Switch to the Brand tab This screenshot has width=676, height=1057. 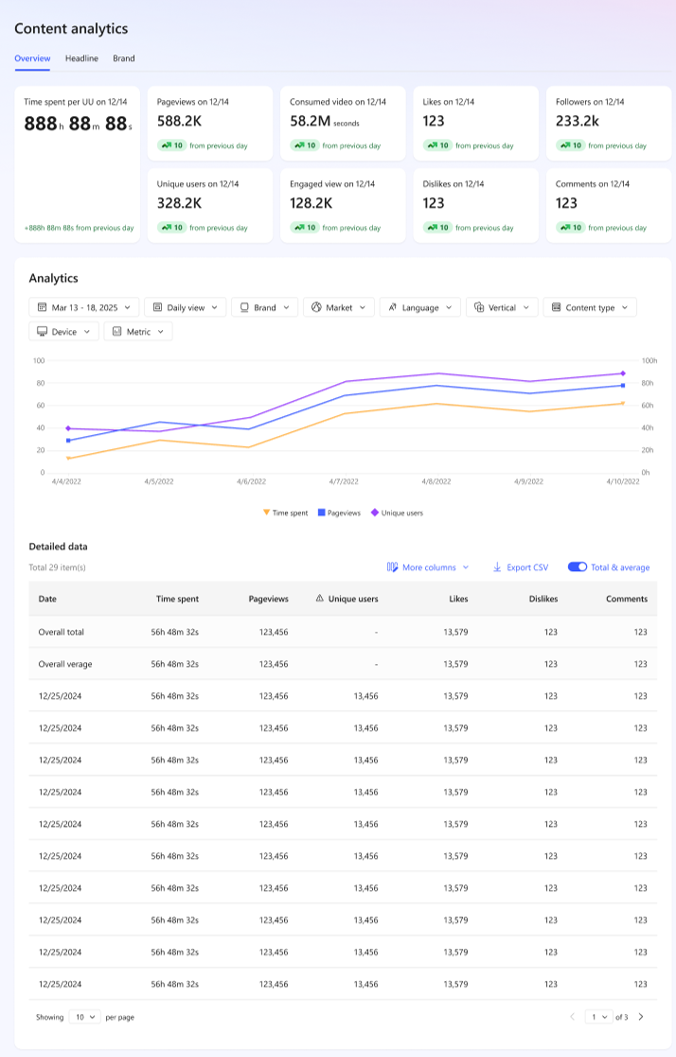[124, 59]
